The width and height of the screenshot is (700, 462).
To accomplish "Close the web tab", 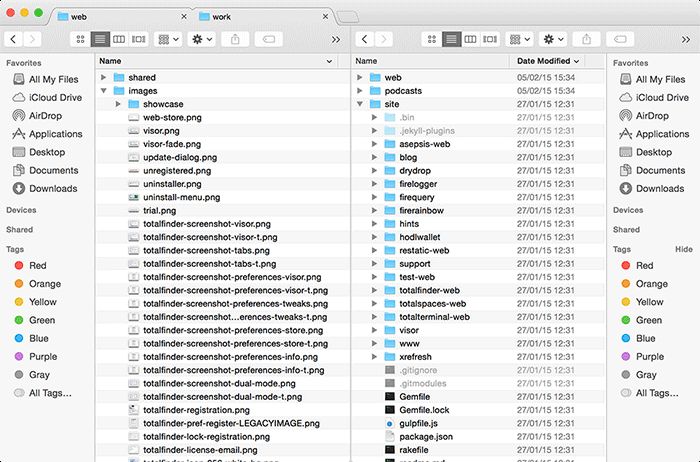I will [x=184, y=17].
